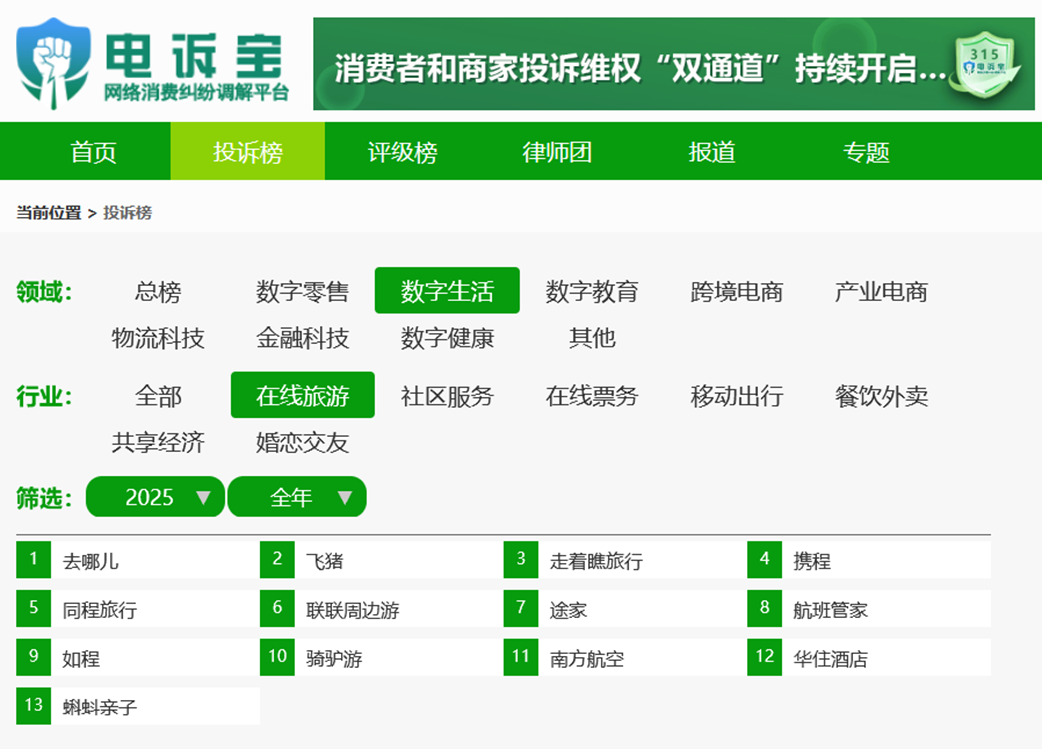Switch to the 首页 menu item
The height and width of the screenshot is (749, 1042).
pos(93,152)
